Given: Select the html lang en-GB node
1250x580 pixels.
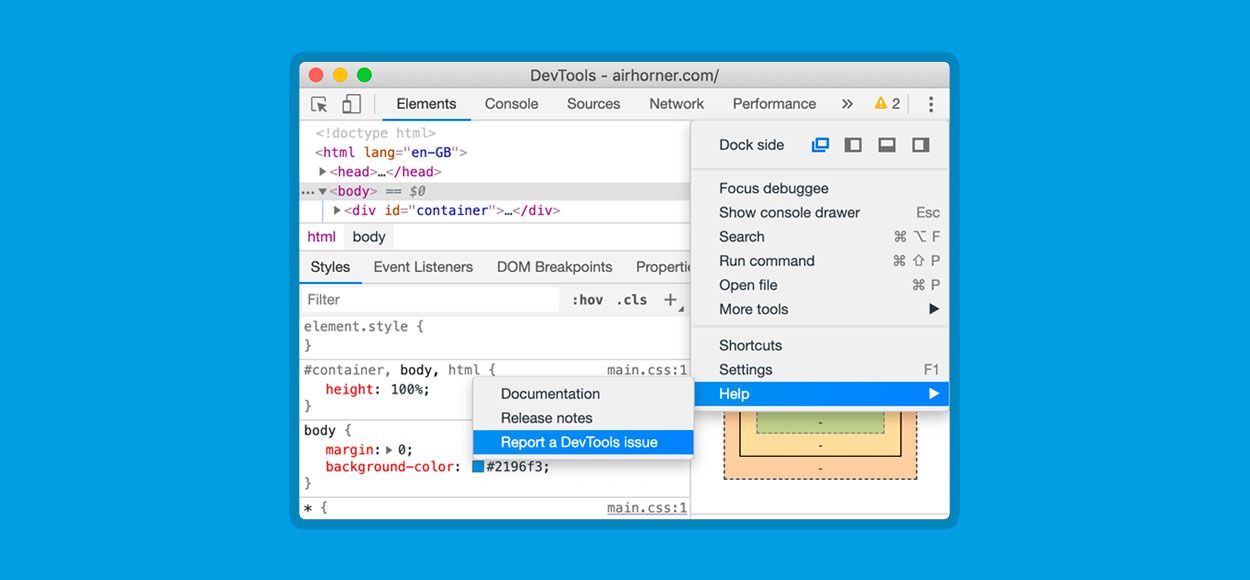Looking at the screenshot, I should tap(391, 153).
